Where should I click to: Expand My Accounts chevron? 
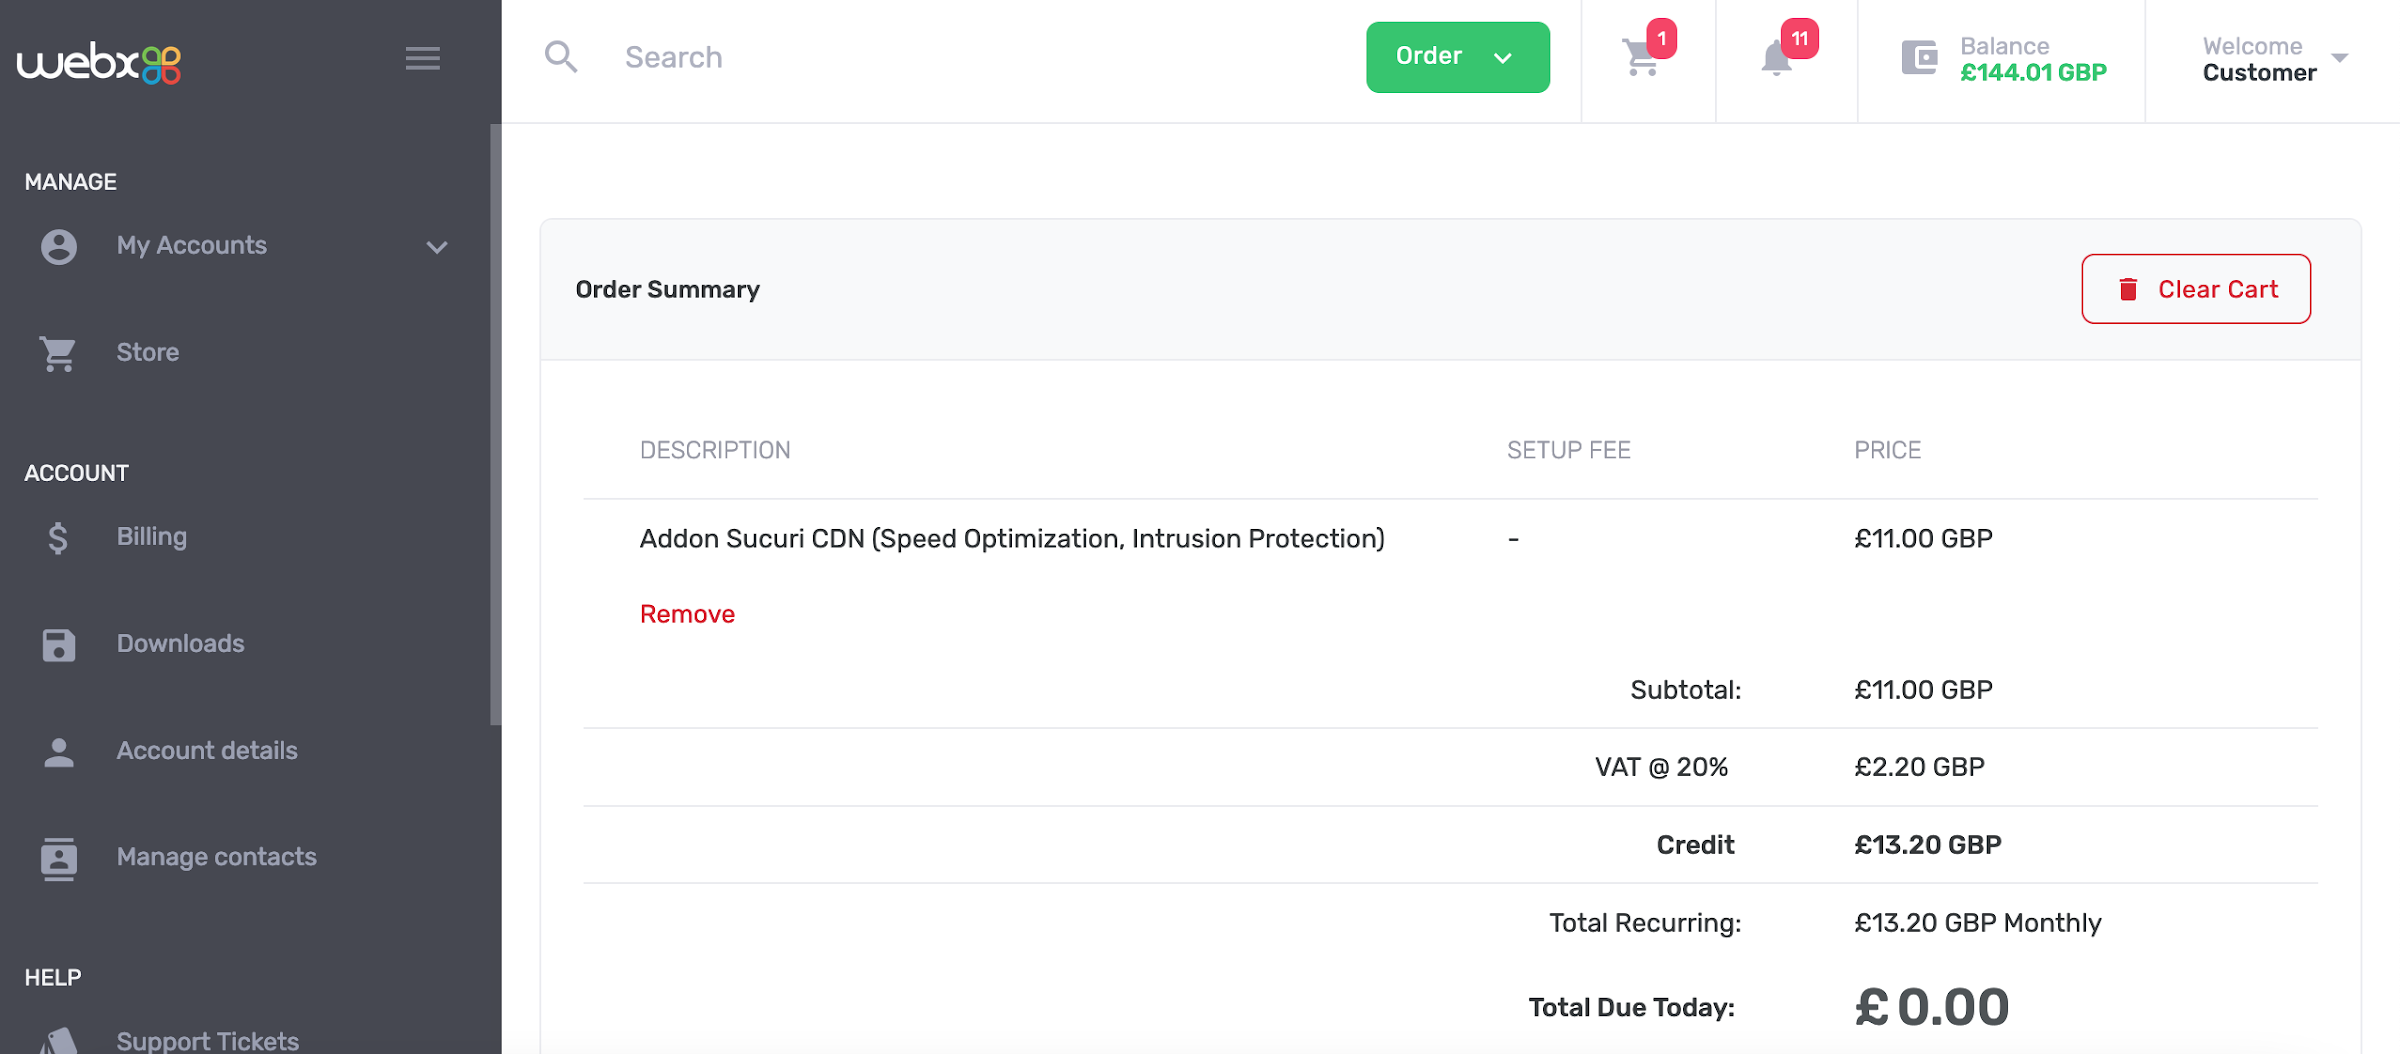click(x=437, y=247)
